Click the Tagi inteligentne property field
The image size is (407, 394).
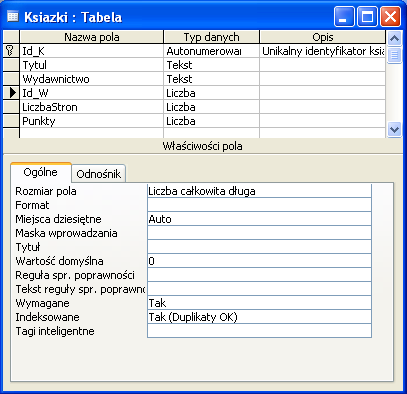[x=259, y=331]
